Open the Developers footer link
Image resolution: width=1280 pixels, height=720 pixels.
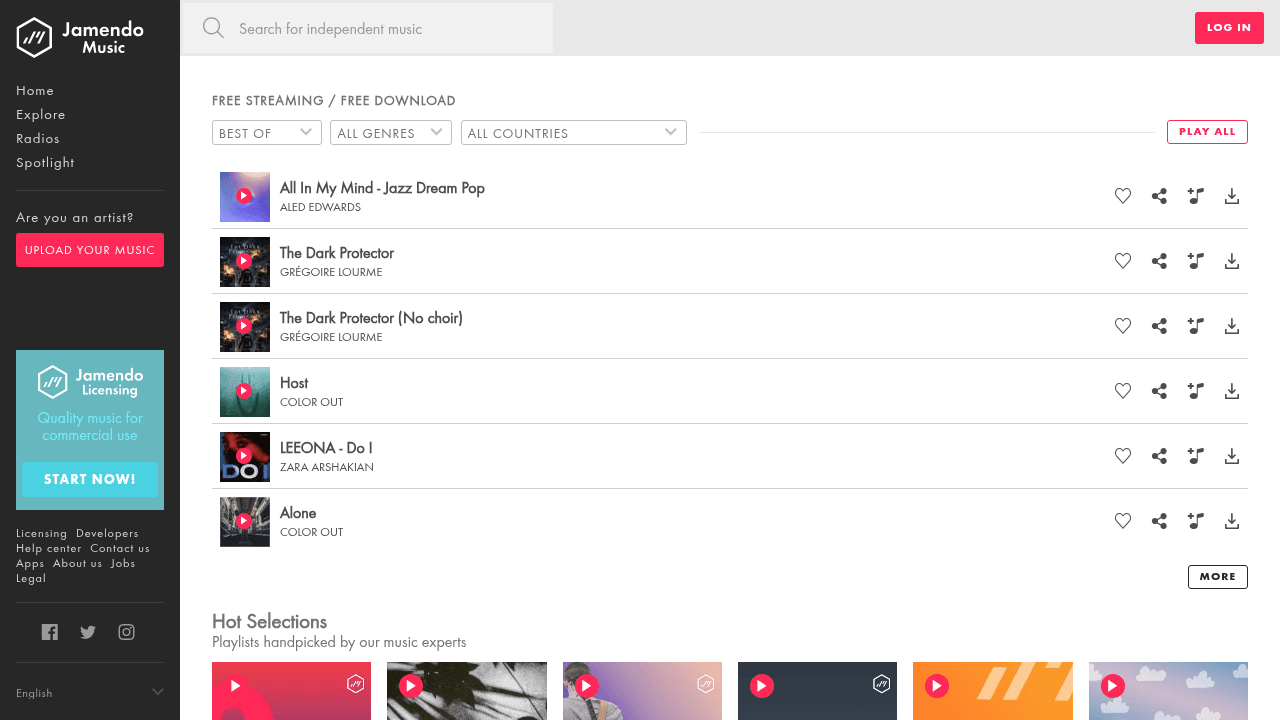point(107,534)
